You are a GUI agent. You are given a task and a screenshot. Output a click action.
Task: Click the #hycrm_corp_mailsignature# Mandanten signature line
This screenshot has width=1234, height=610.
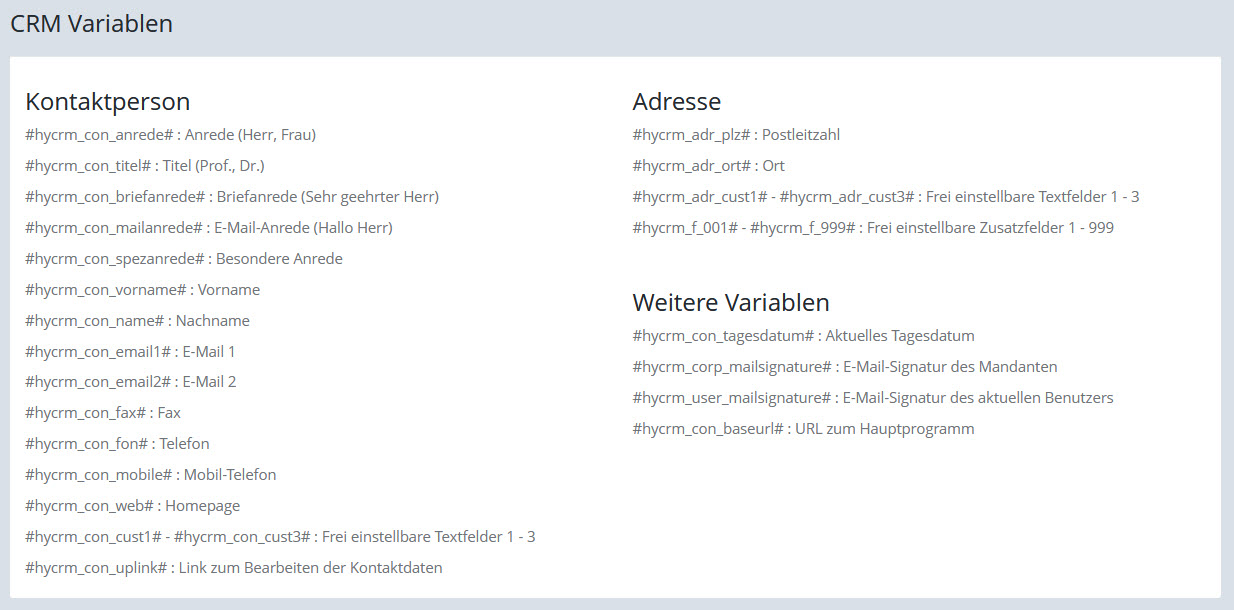tap(845, 367)
